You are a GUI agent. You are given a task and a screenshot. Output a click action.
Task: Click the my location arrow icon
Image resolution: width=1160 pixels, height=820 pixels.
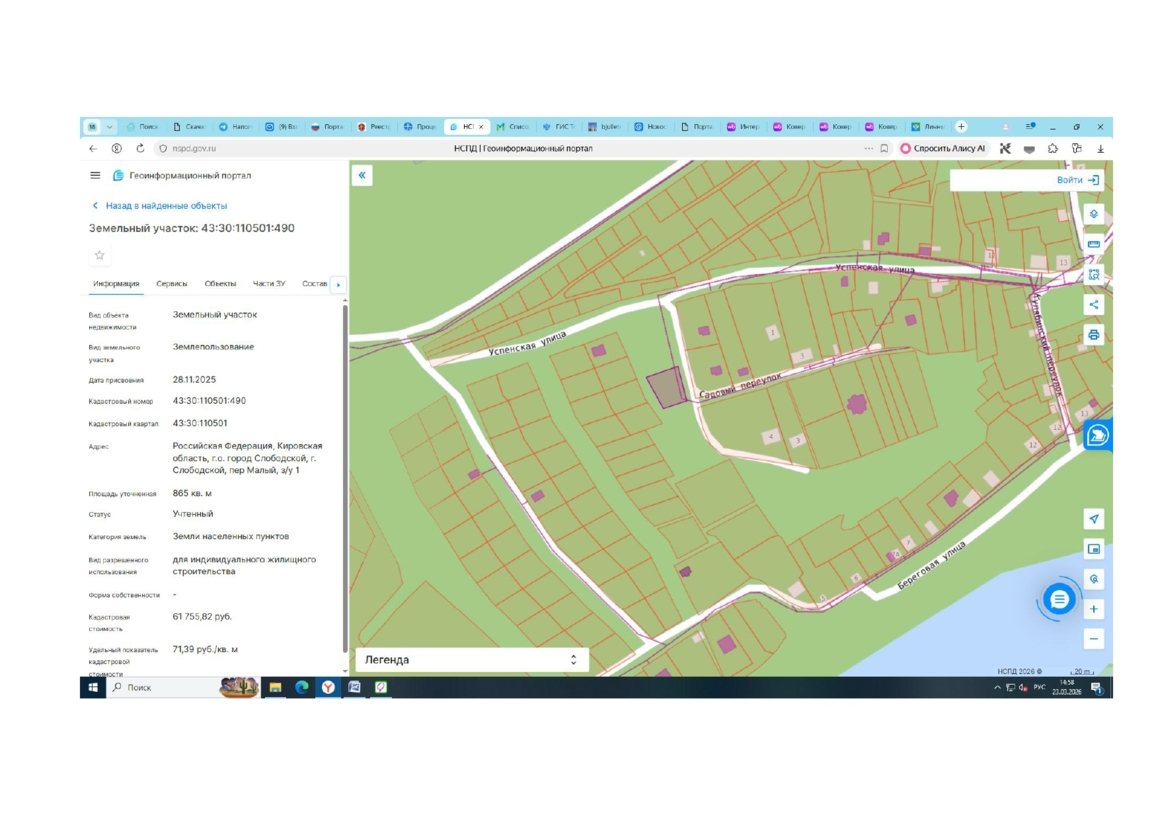click(x=1093, y=519)
